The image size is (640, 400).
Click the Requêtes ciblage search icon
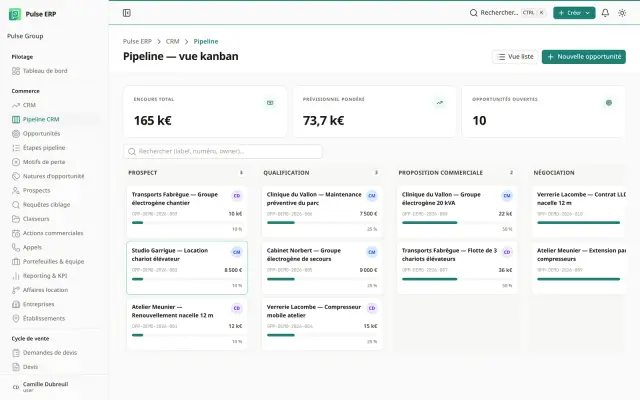tap(16, 204)
